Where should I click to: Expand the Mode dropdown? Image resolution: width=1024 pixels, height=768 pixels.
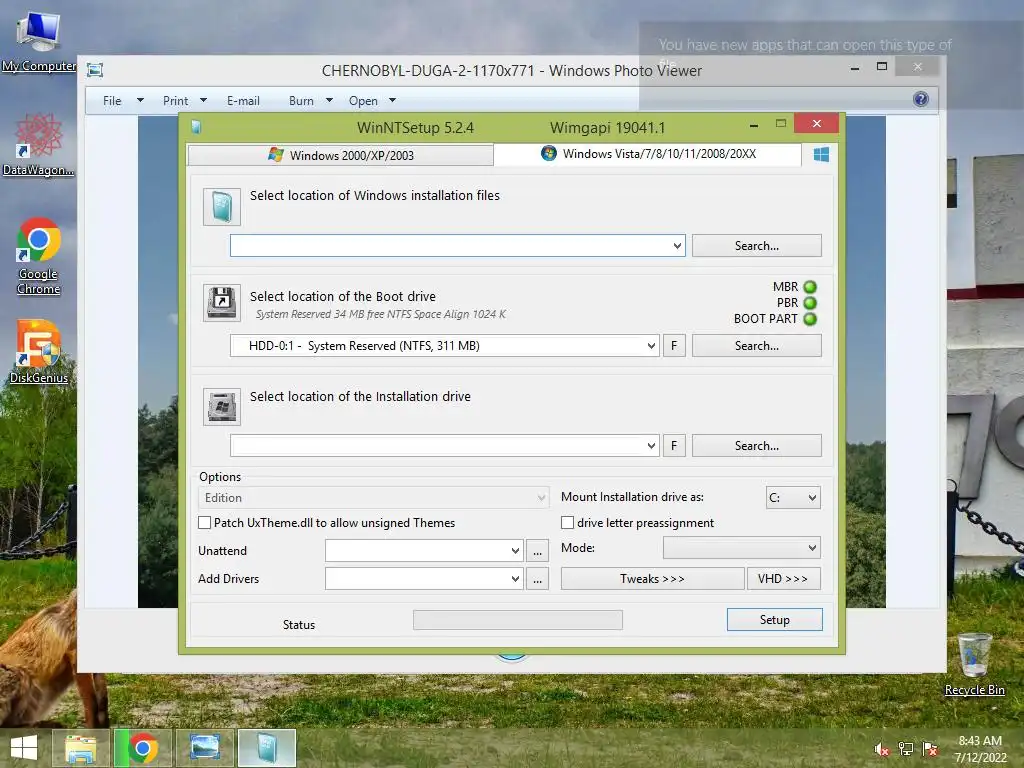742,548
